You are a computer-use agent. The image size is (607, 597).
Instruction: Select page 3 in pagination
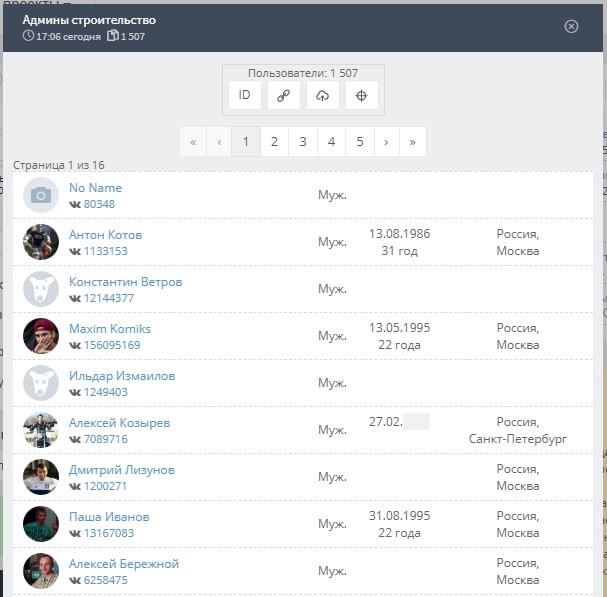302,142
